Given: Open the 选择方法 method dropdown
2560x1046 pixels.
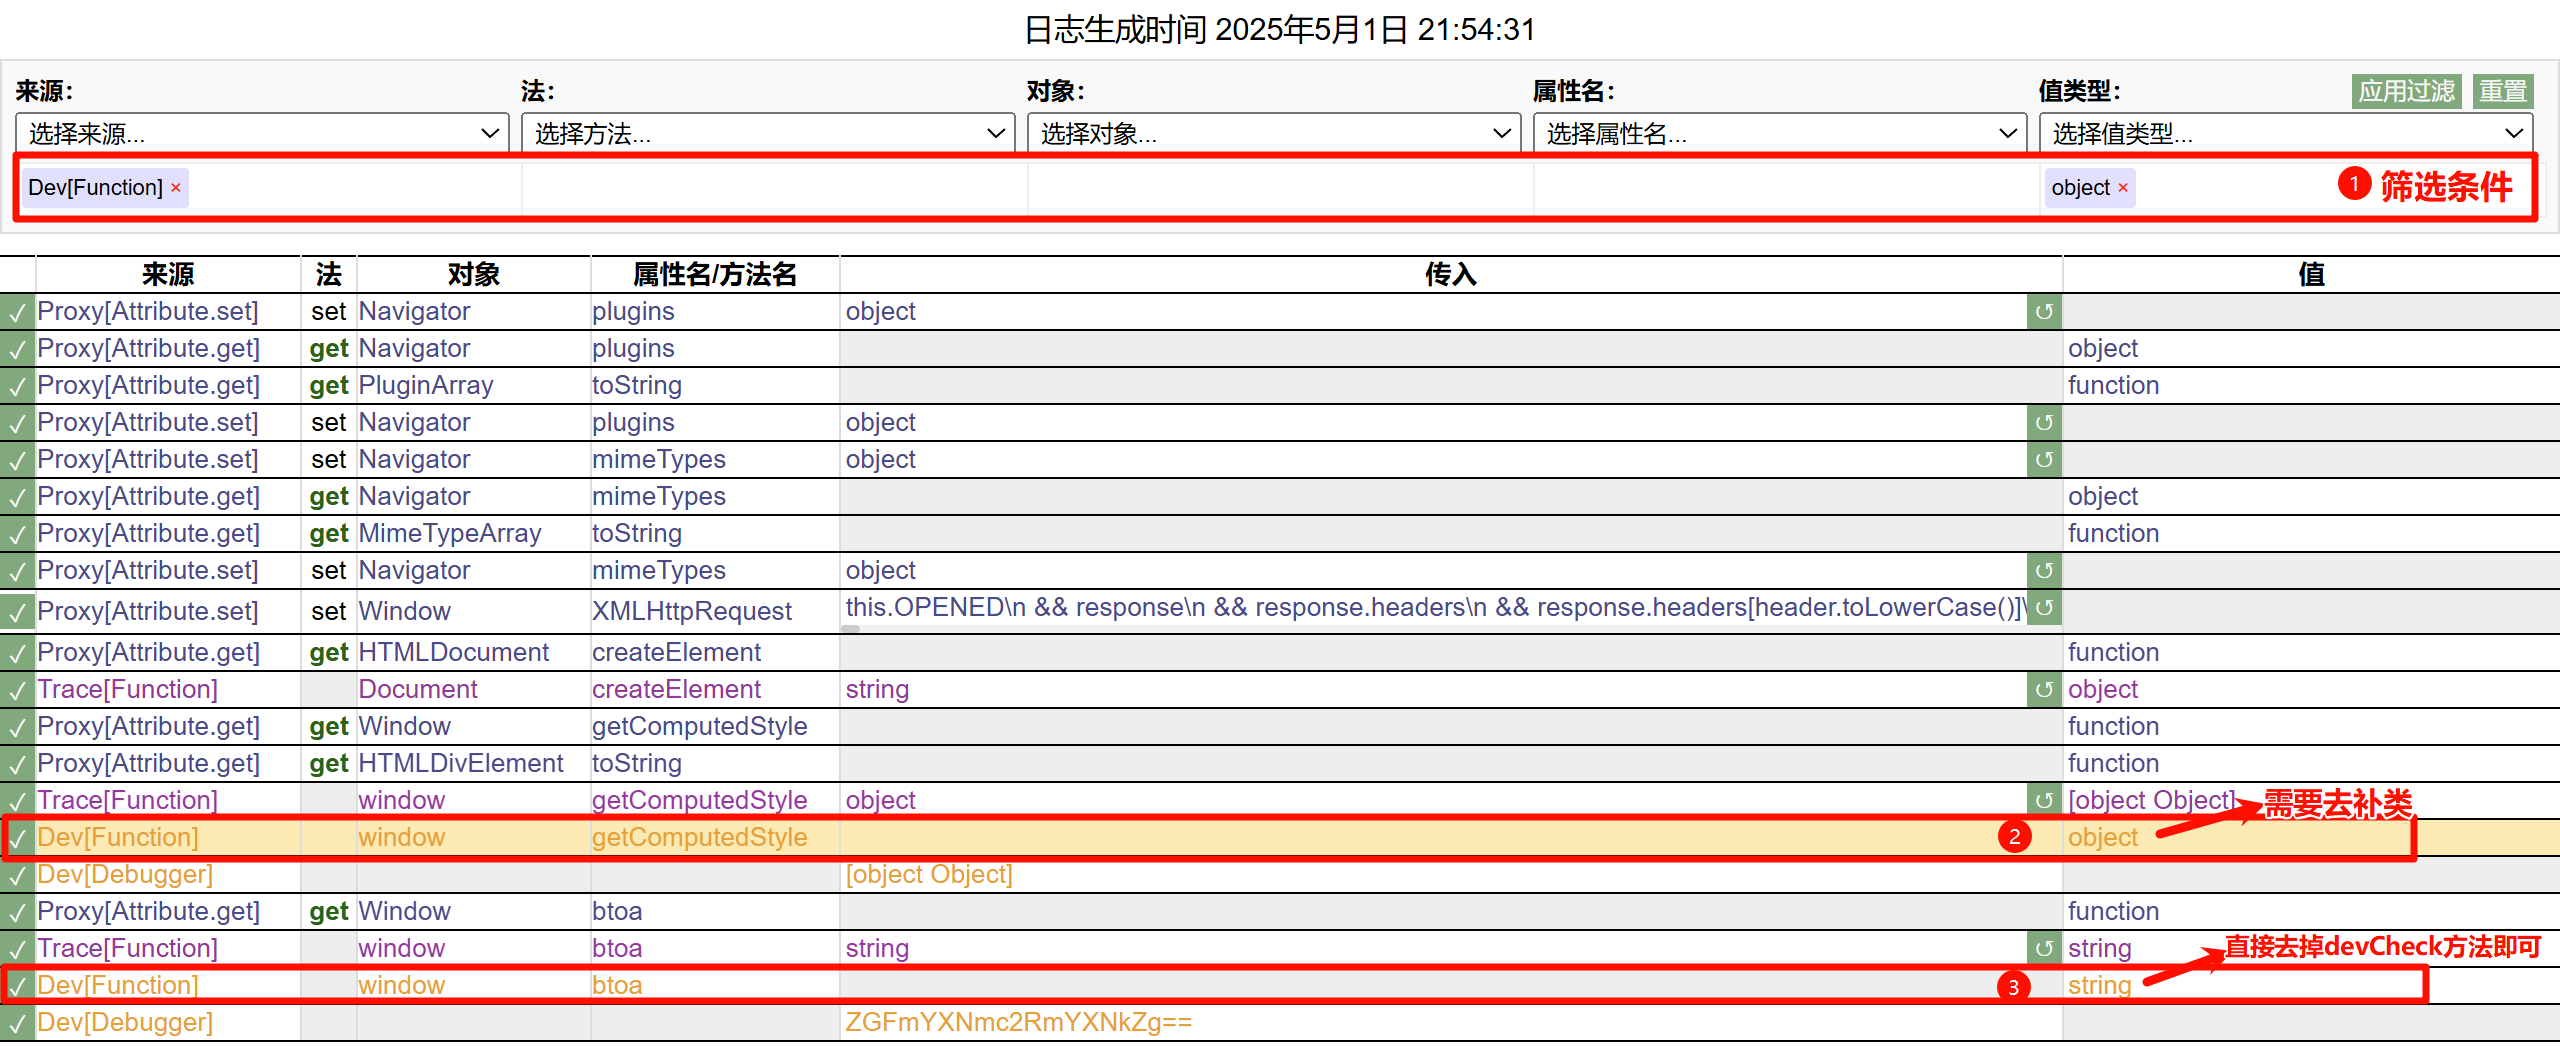Looking at the screenshot, I should tap(768, 134).
